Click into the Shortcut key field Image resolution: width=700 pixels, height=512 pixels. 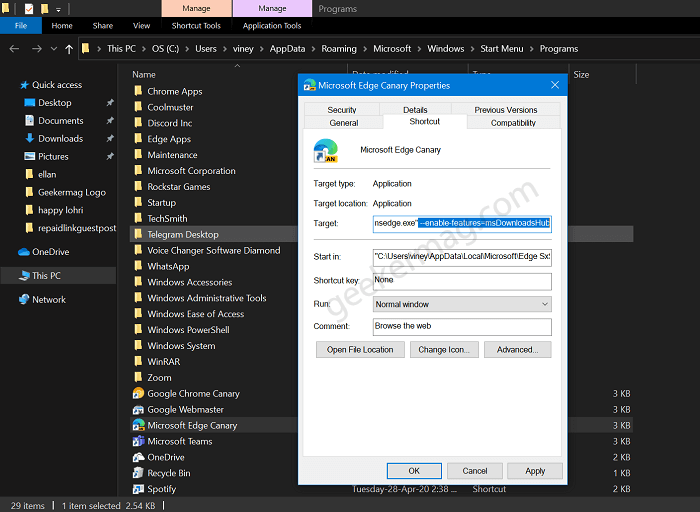(x=462, y=281)
